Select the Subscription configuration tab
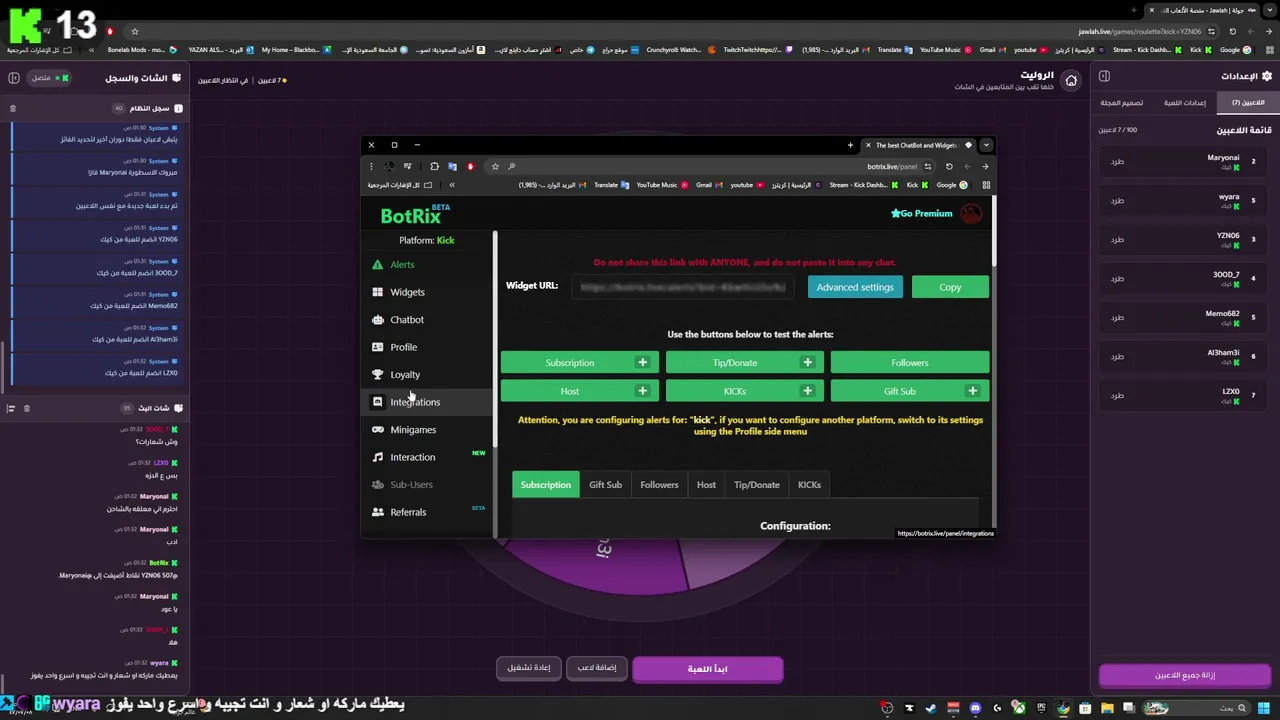The image size is (1280, 720). tap(546, 485)
